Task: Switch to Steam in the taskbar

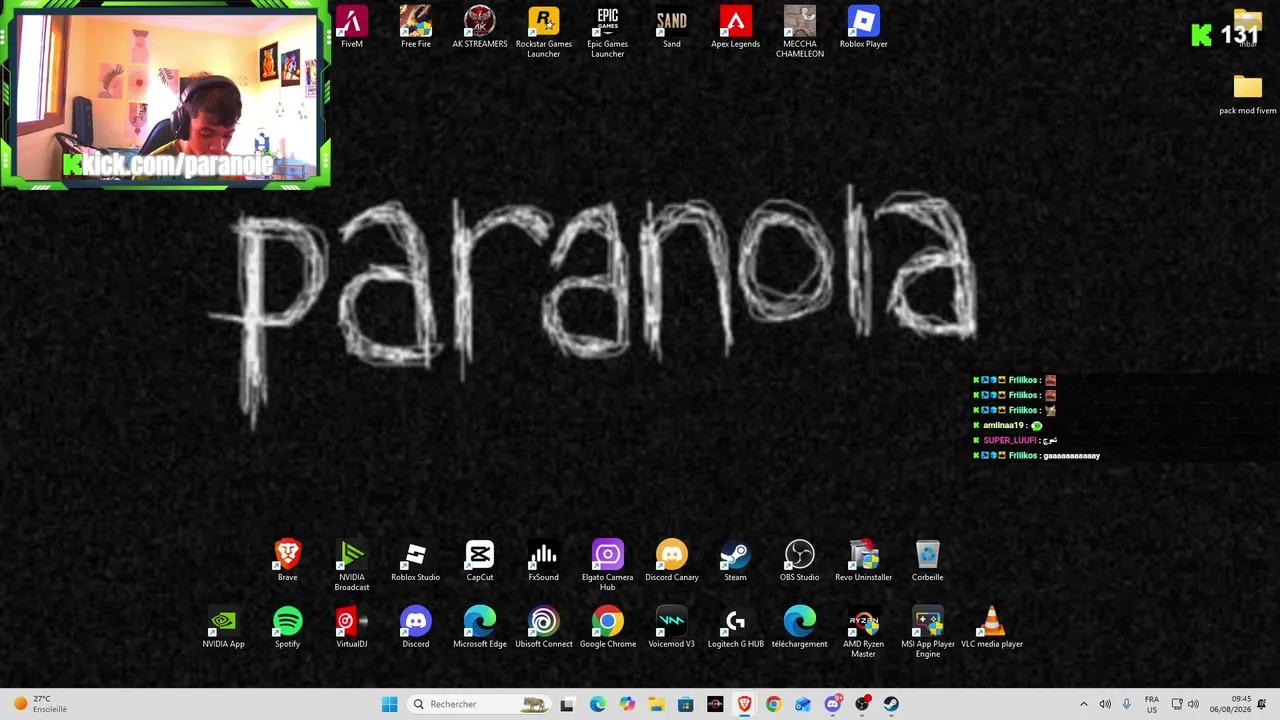Action: tap(891, 704)
